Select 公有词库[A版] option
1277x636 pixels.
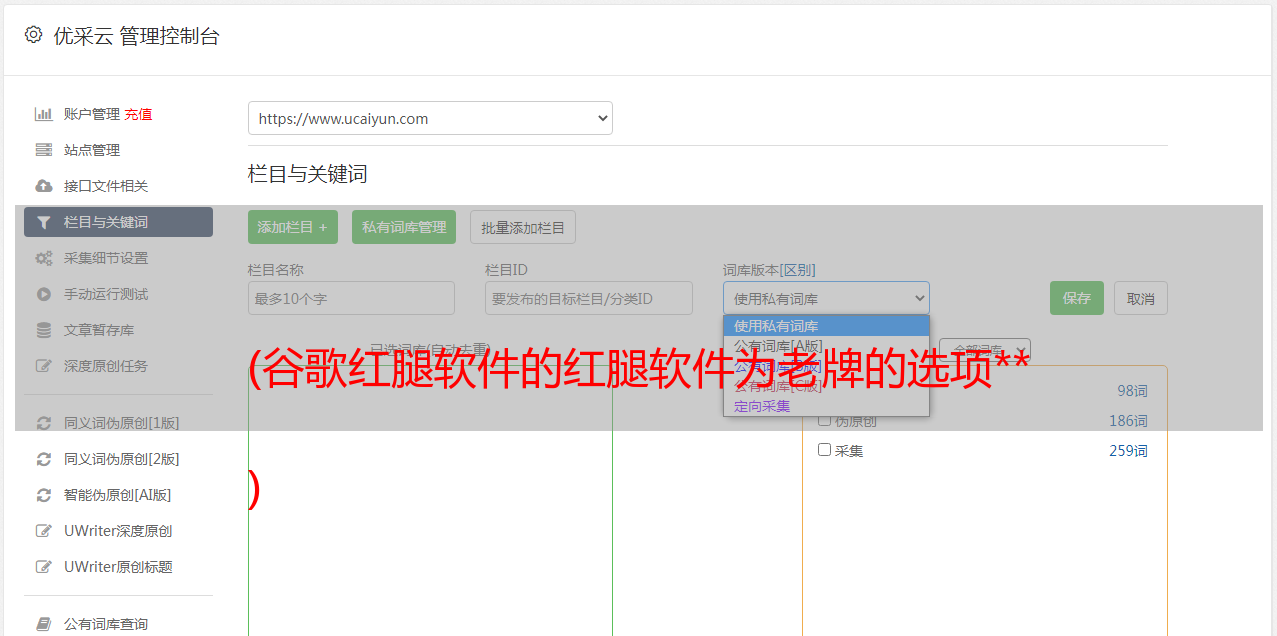tap(826, 346)
